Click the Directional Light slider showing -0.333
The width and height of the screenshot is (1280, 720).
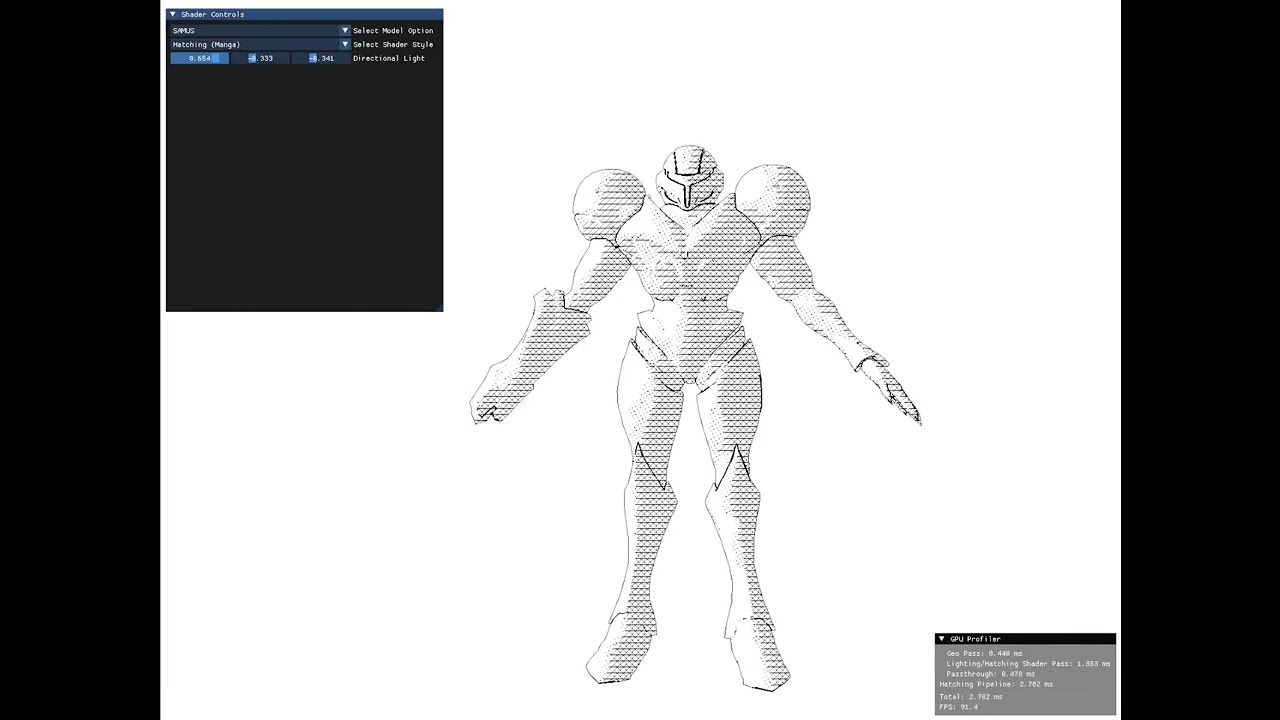(x=260, y=58)
